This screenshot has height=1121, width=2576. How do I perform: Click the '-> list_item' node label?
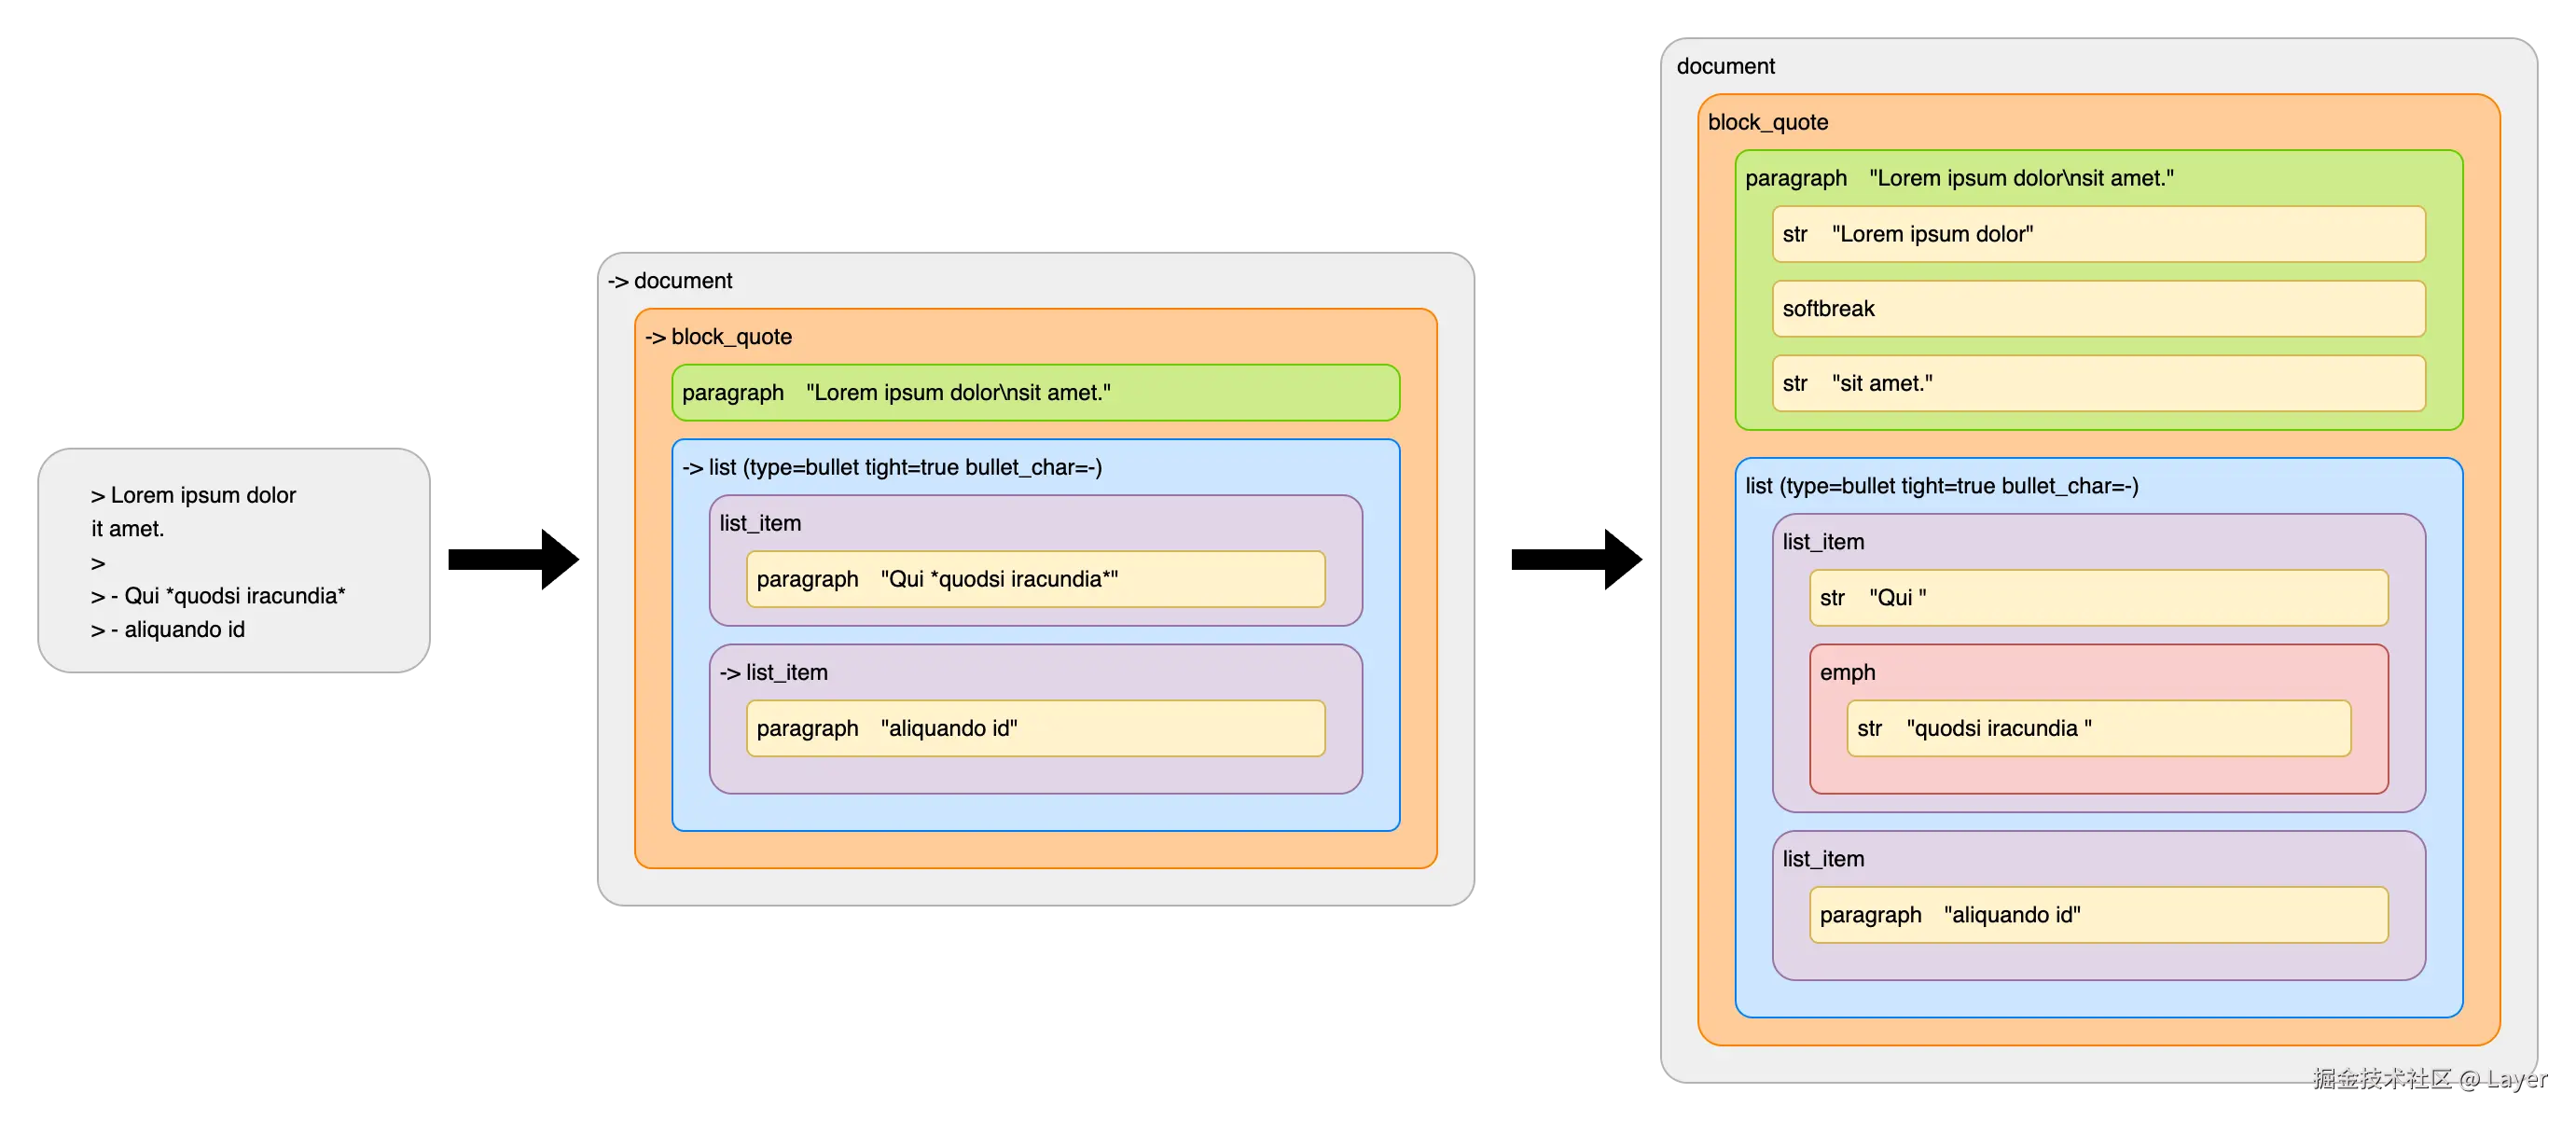pyautogui.click(x=773, y=672)
